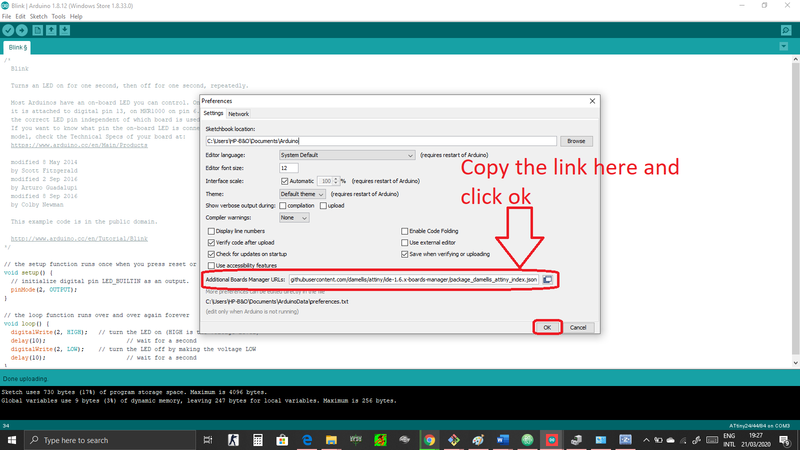The width and height of the screenshot is (800, 450).
Task: Click the touch keyboard tray icon
Action: pos(712,440)
